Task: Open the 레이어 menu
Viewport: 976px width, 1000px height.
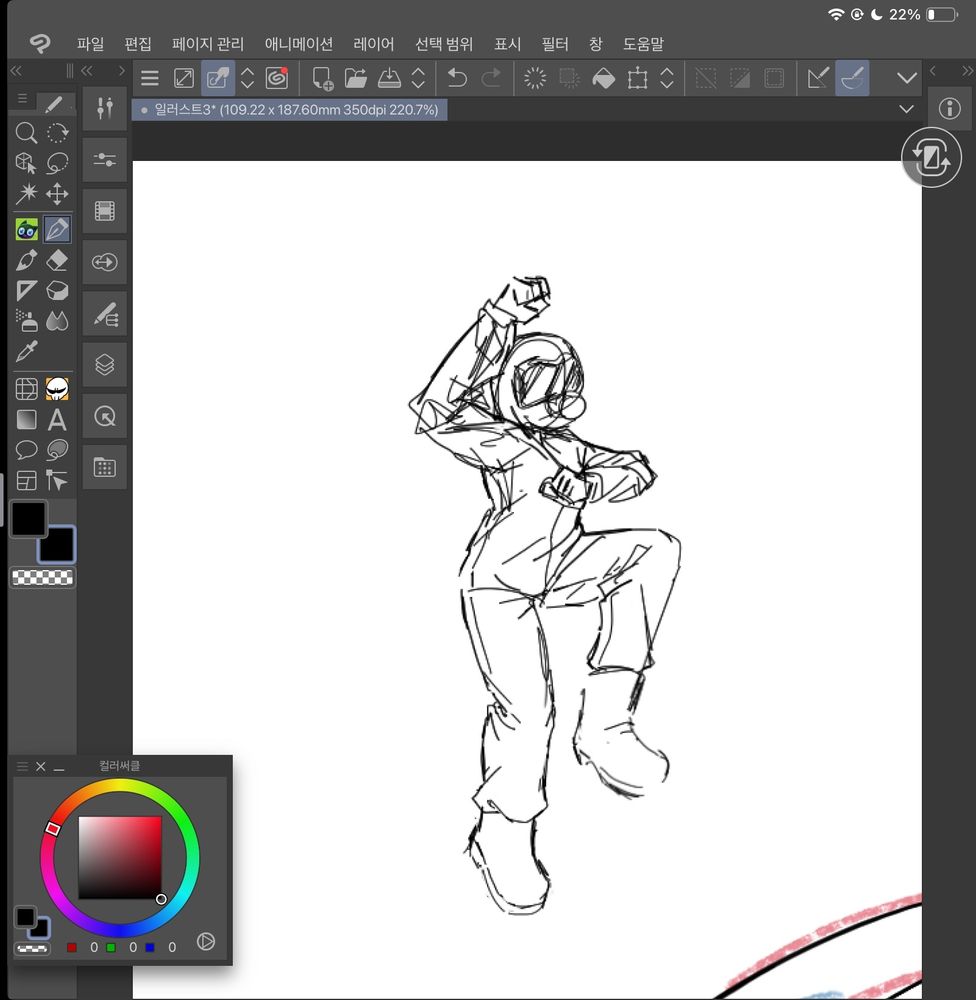Action: (x=374, y=44)
